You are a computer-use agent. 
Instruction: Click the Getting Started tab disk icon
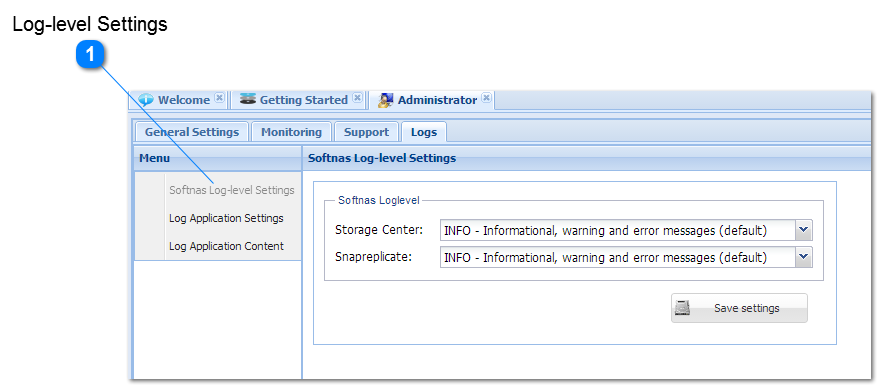pos(248,100)
